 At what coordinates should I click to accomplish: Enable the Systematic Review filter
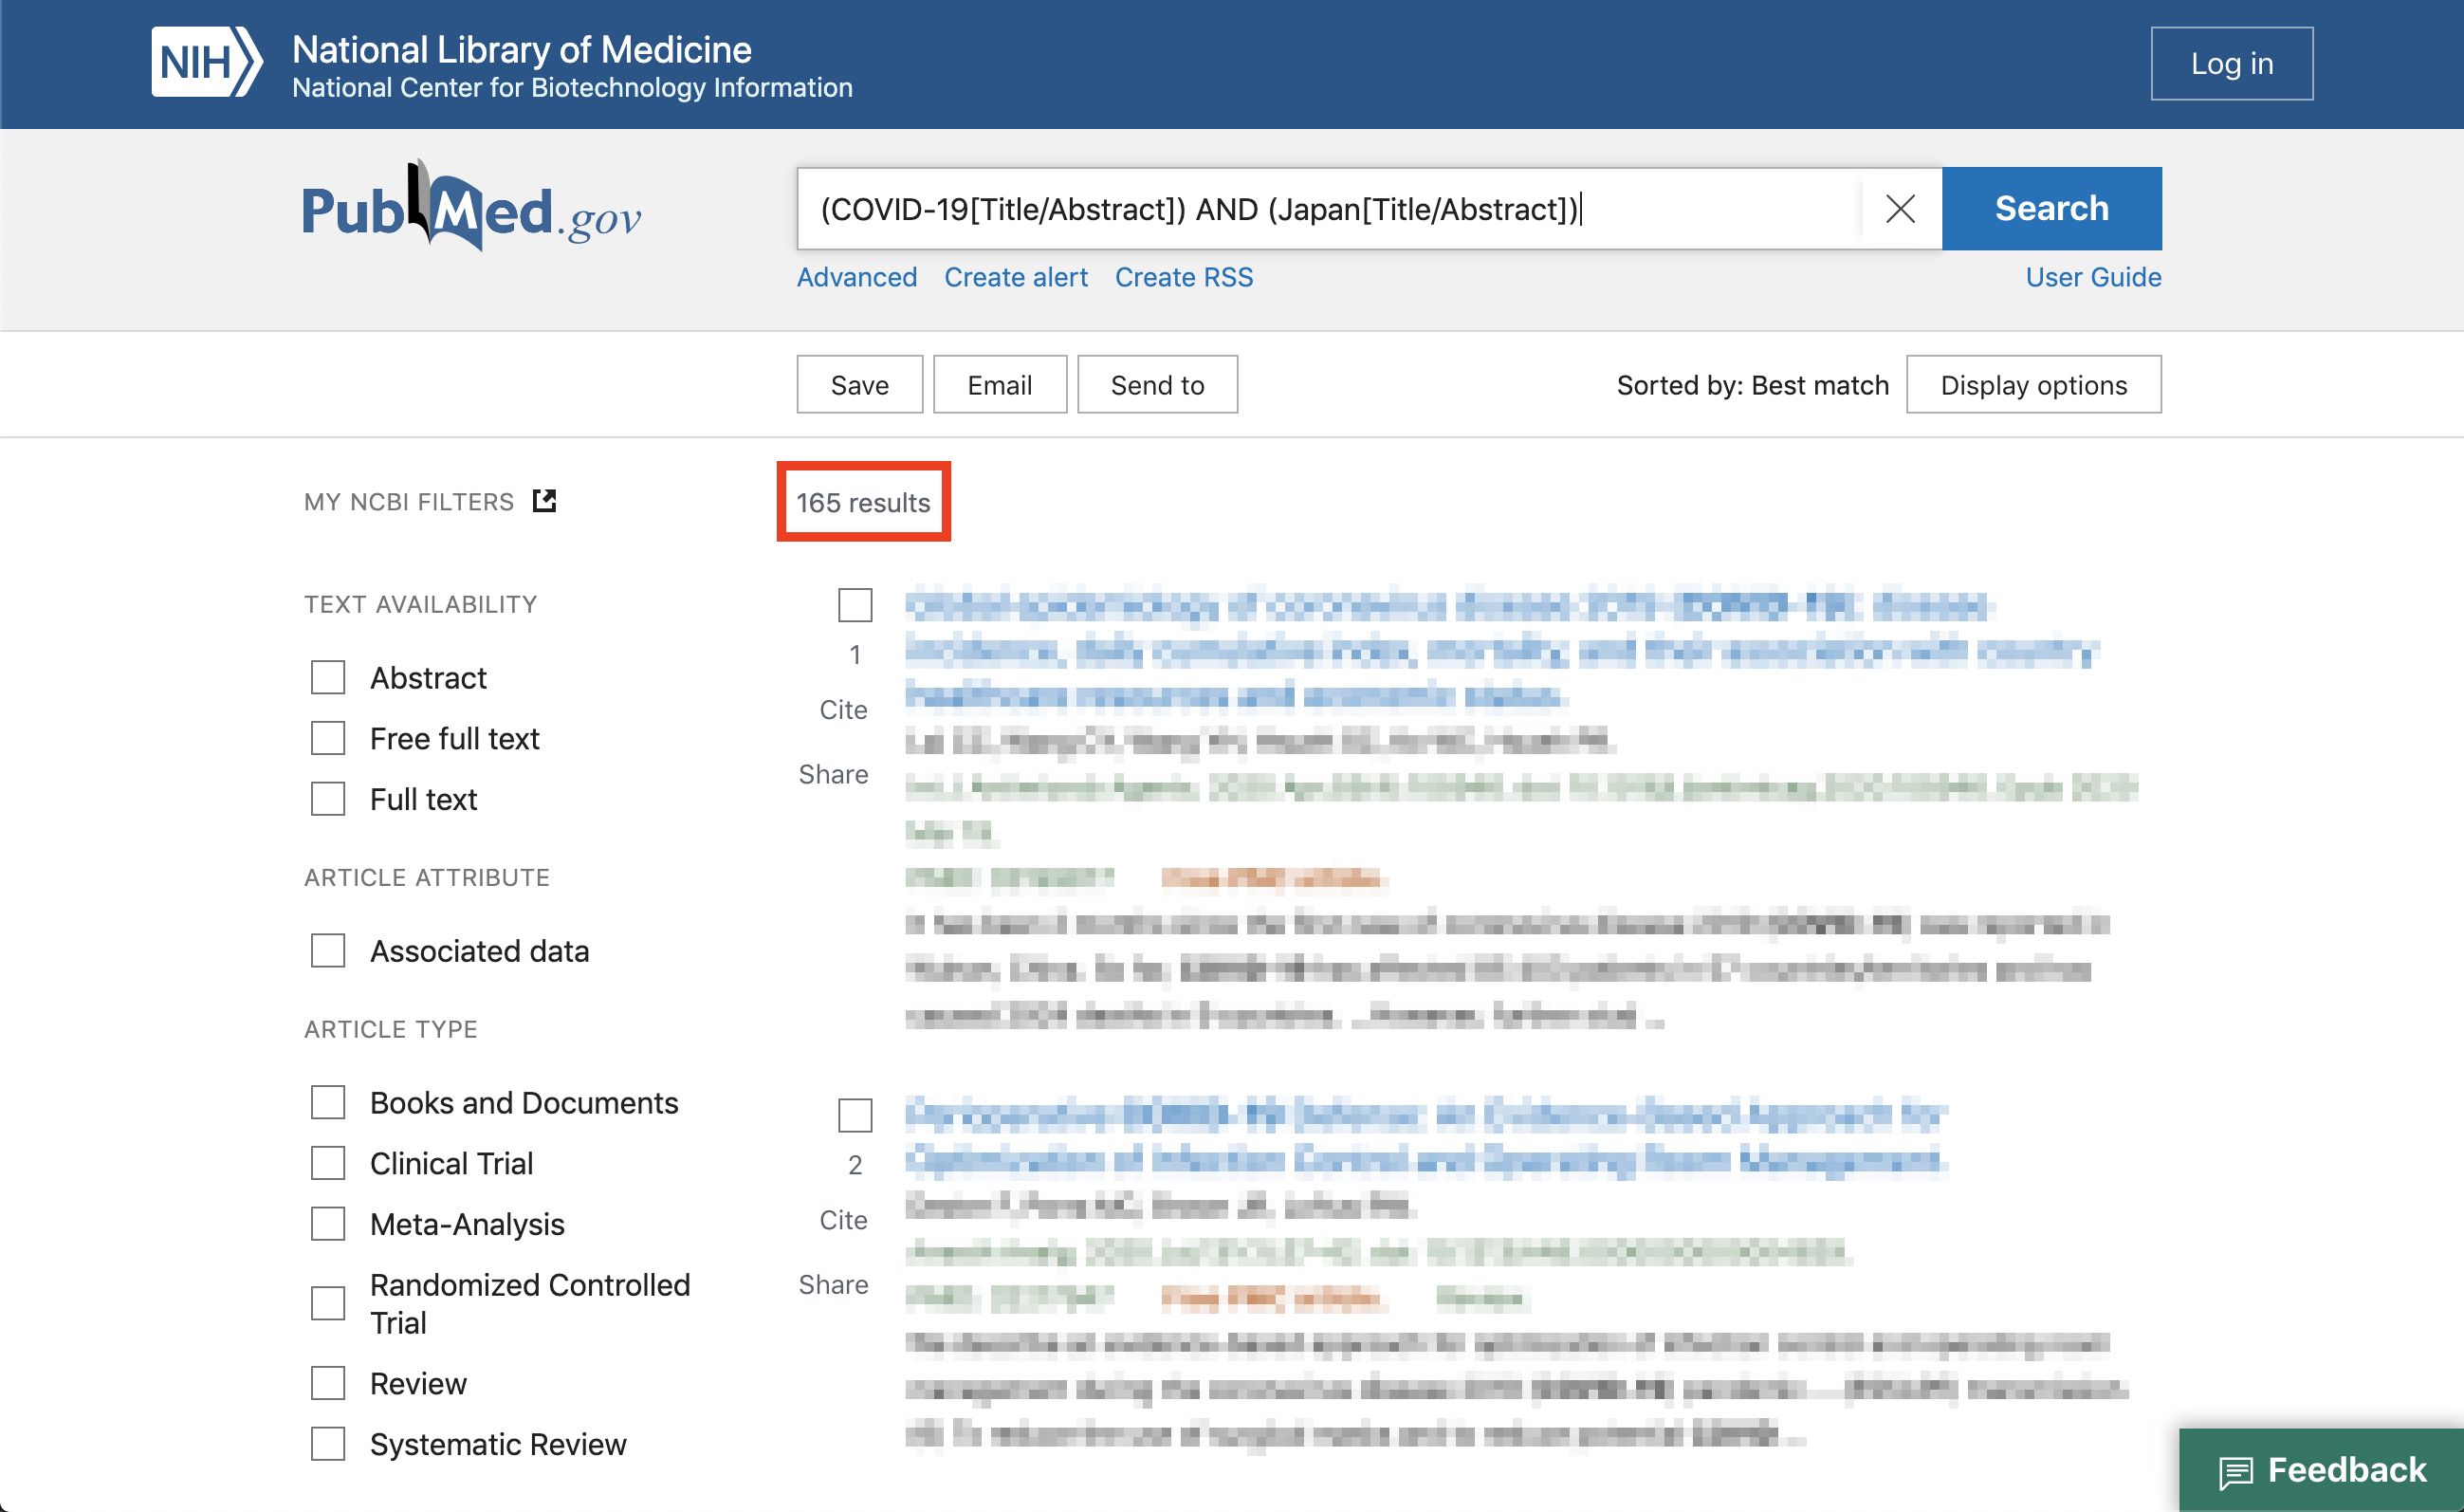pyautogui.click(x=328, y=1444)
